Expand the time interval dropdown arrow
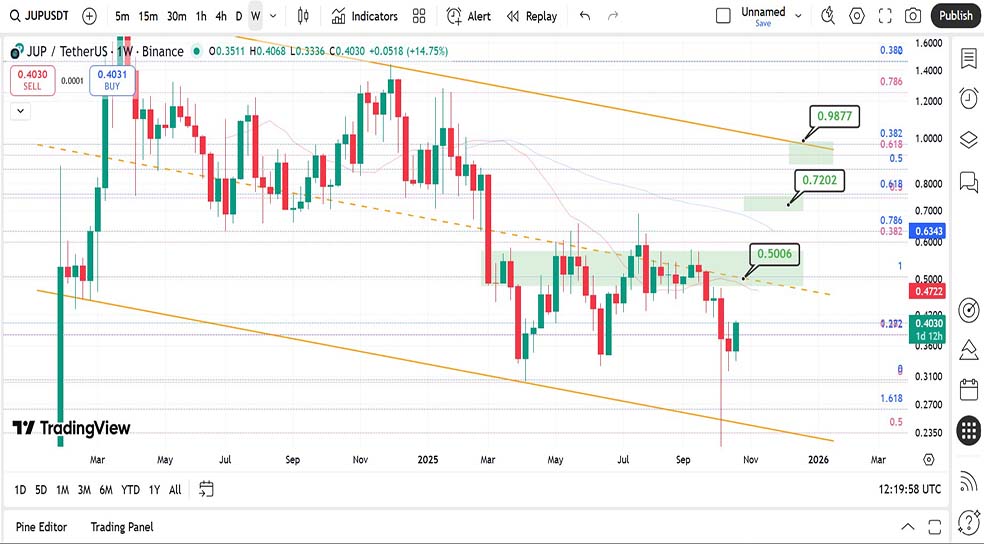 [275, 16]
